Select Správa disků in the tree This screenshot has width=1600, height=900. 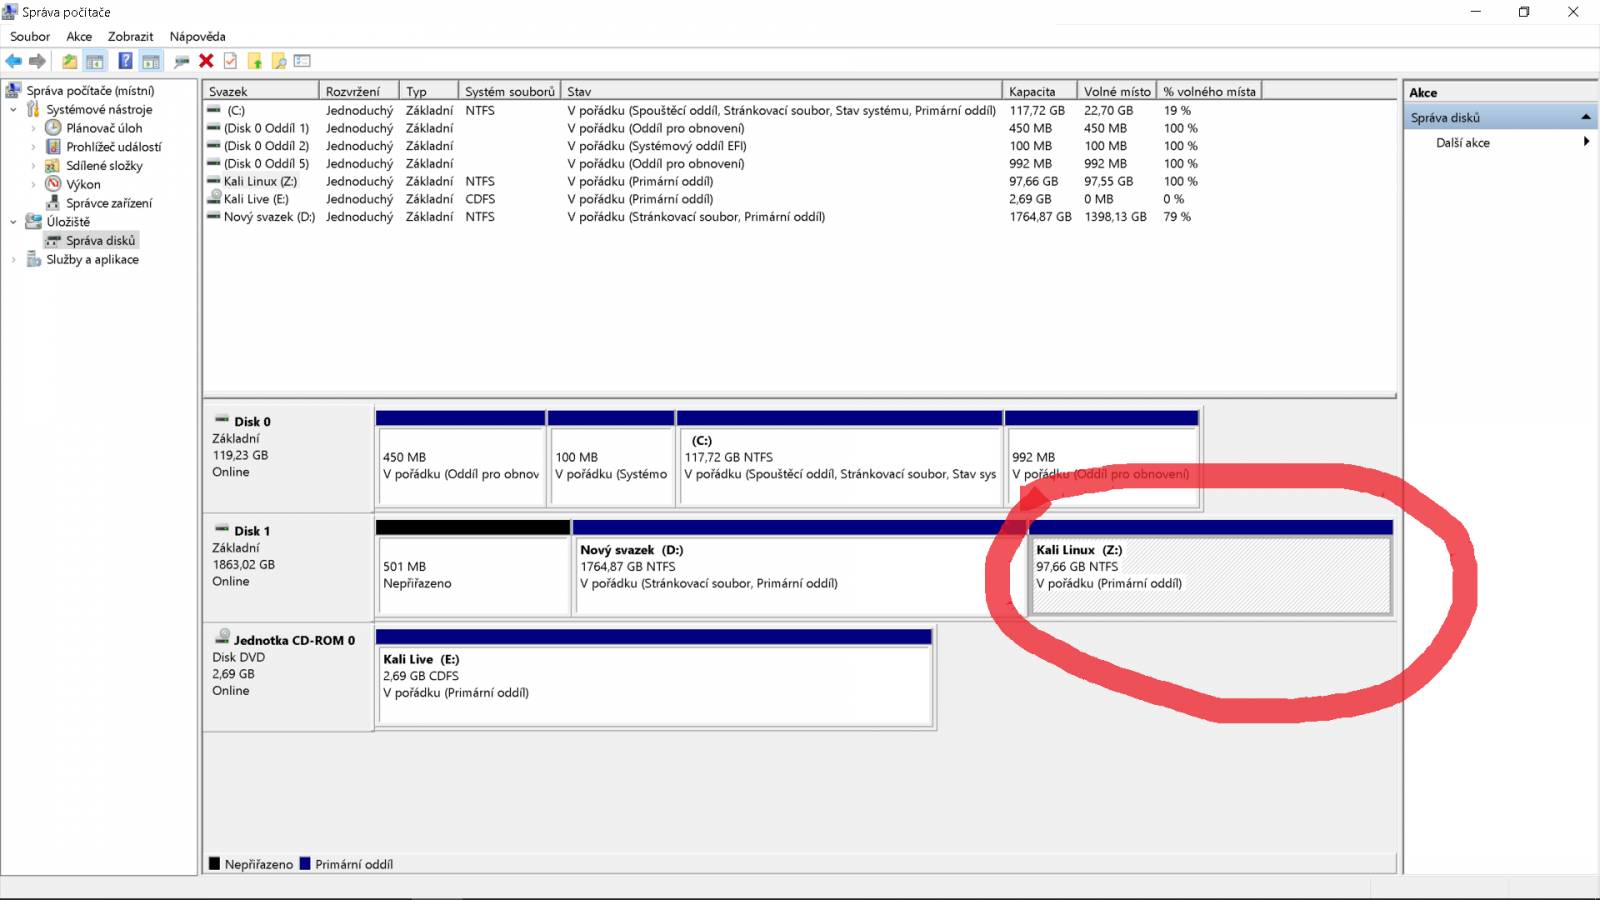pyautogui.click(x=100, y=240)
